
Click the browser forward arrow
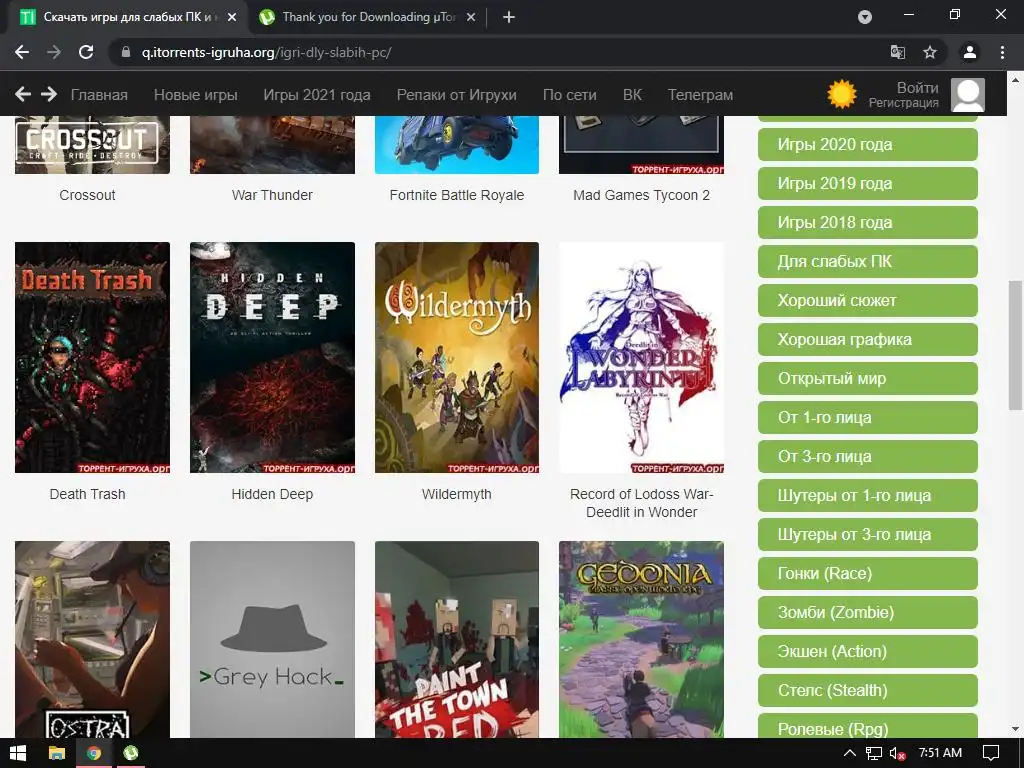(x=54, y=52)
